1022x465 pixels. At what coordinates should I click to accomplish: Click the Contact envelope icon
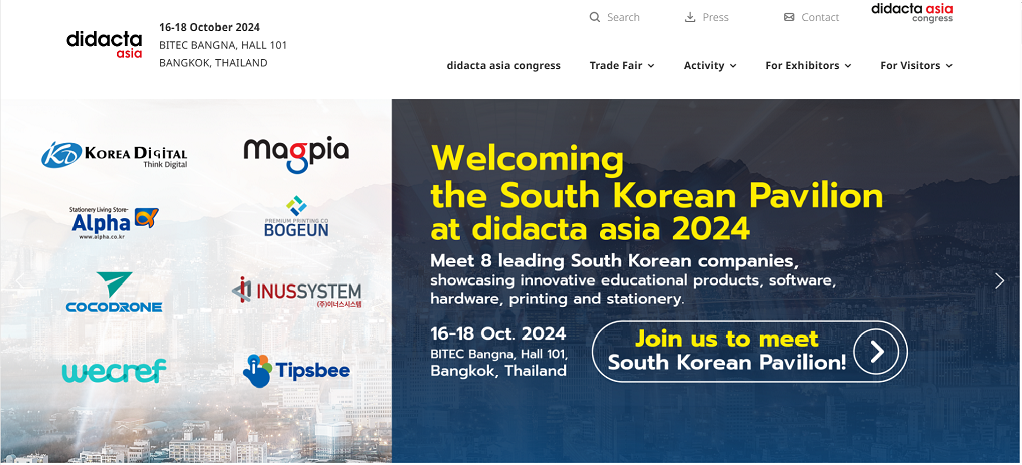tap(789, 18)
